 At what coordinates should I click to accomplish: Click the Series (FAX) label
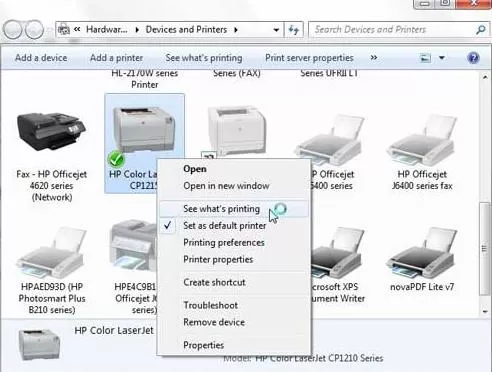[237, 73]
